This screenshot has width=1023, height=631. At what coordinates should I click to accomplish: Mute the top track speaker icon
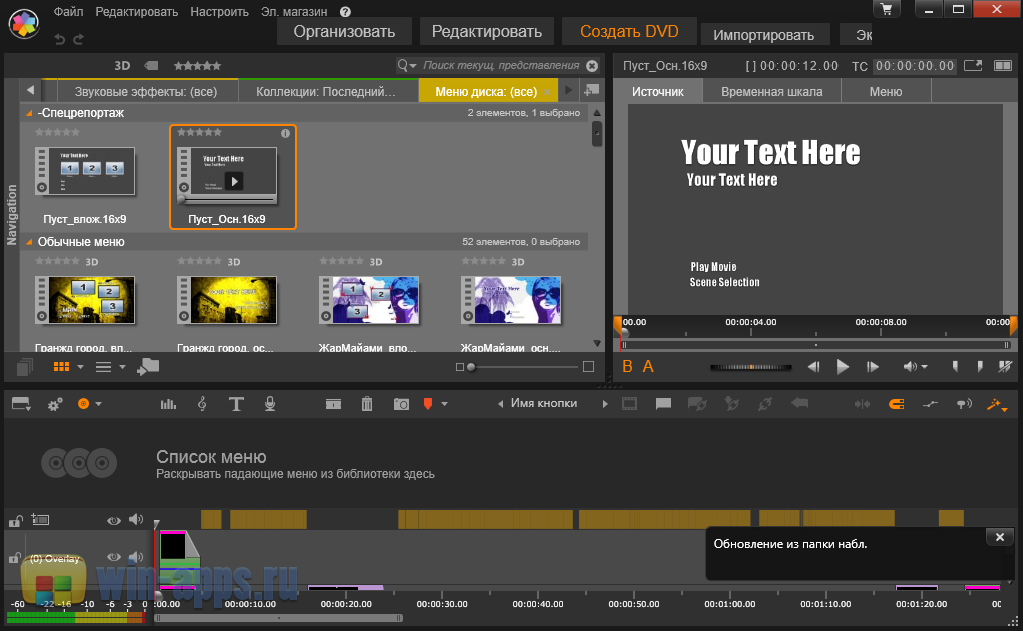point(135,520)
